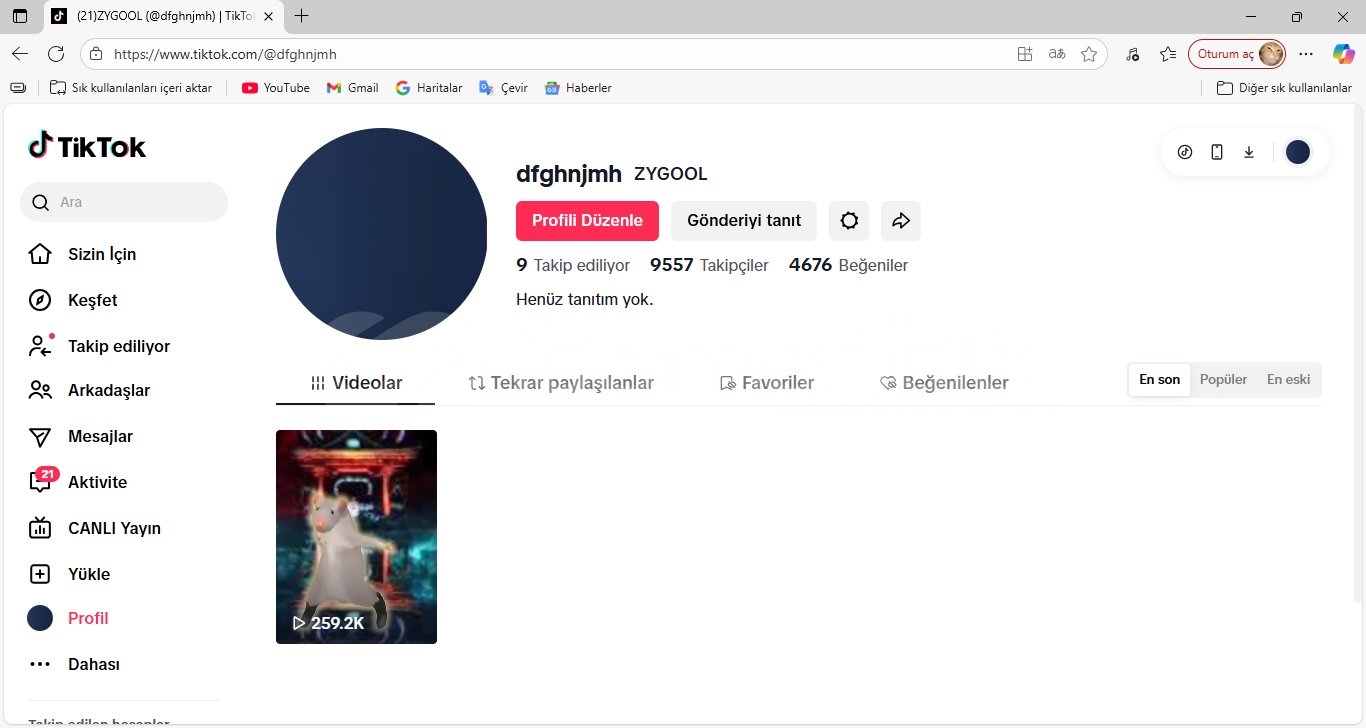Click the Ara search field
This screenshot has height=728, width=1366.
pos(124,202)
